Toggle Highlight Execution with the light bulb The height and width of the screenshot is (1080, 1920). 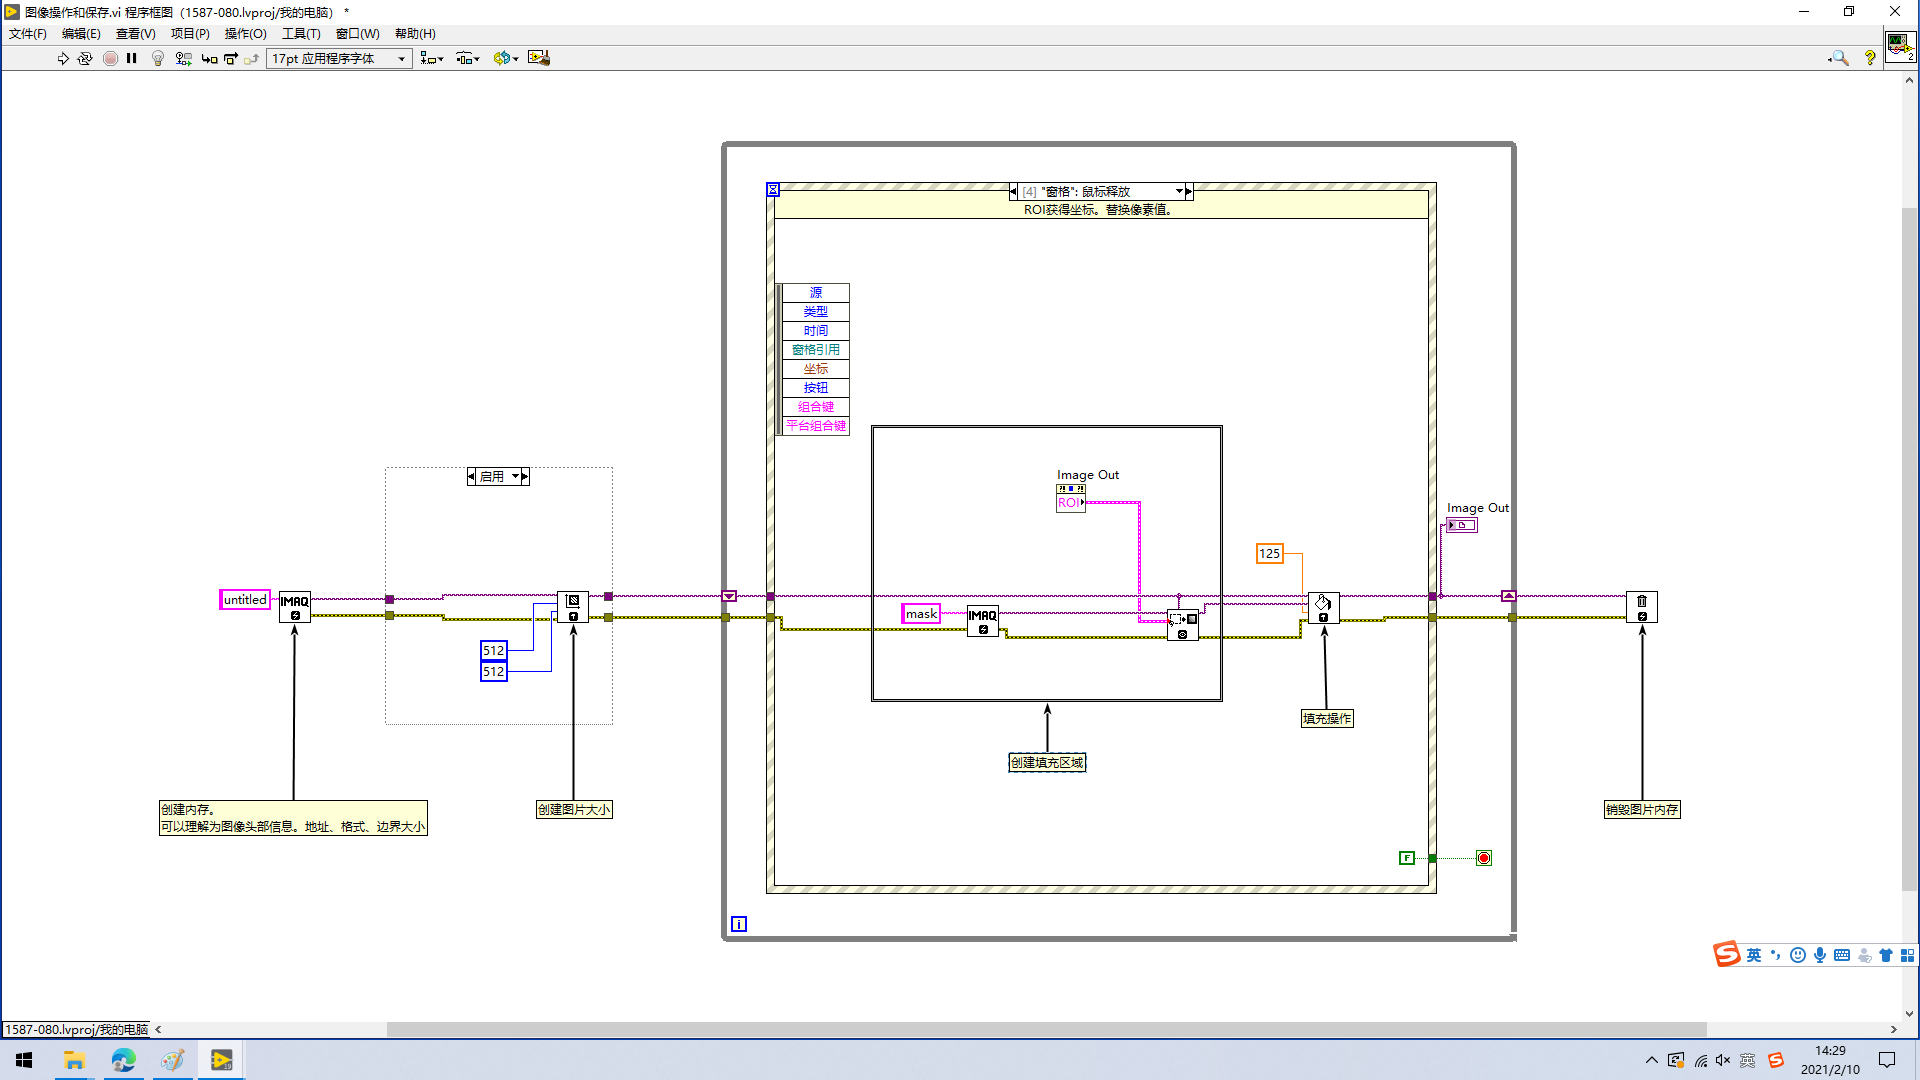(158, 58)
